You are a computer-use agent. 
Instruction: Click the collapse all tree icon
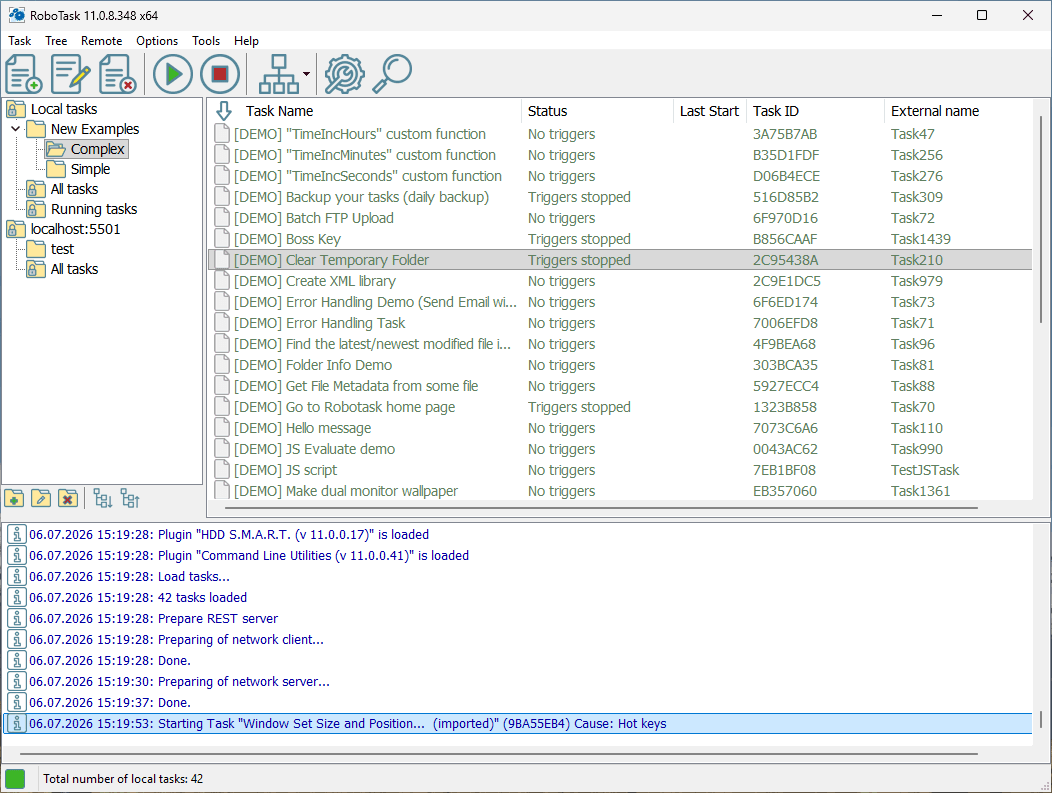pos(129,498)
